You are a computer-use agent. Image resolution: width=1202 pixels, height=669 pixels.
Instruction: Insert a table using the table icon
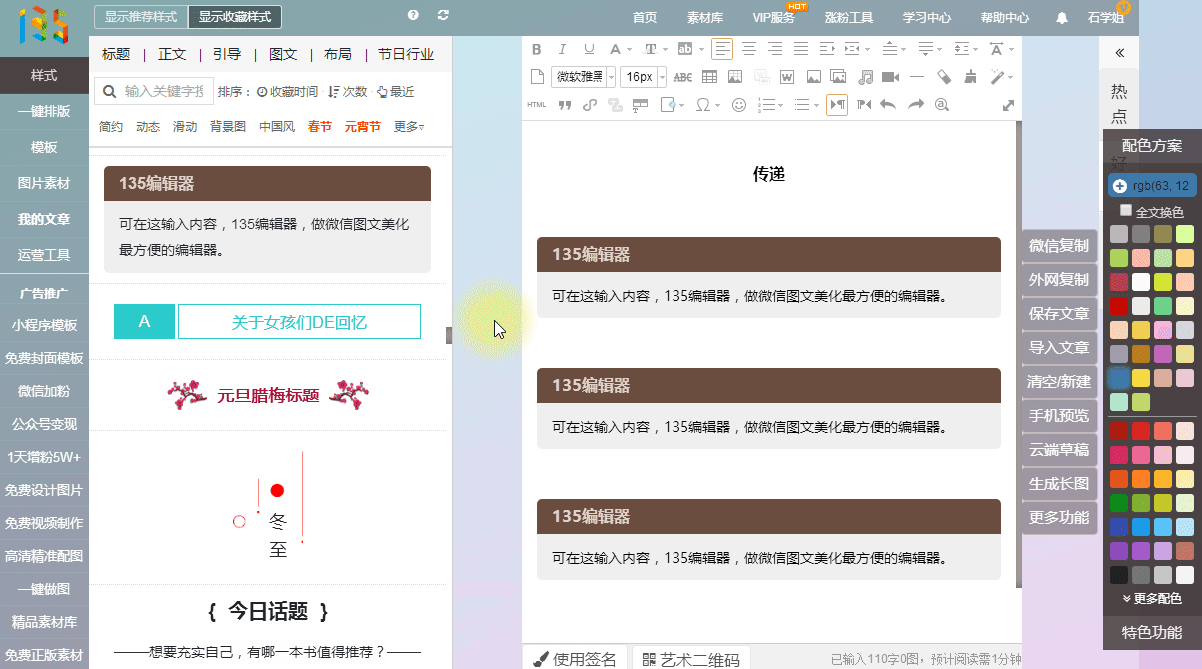coord(709,77)
